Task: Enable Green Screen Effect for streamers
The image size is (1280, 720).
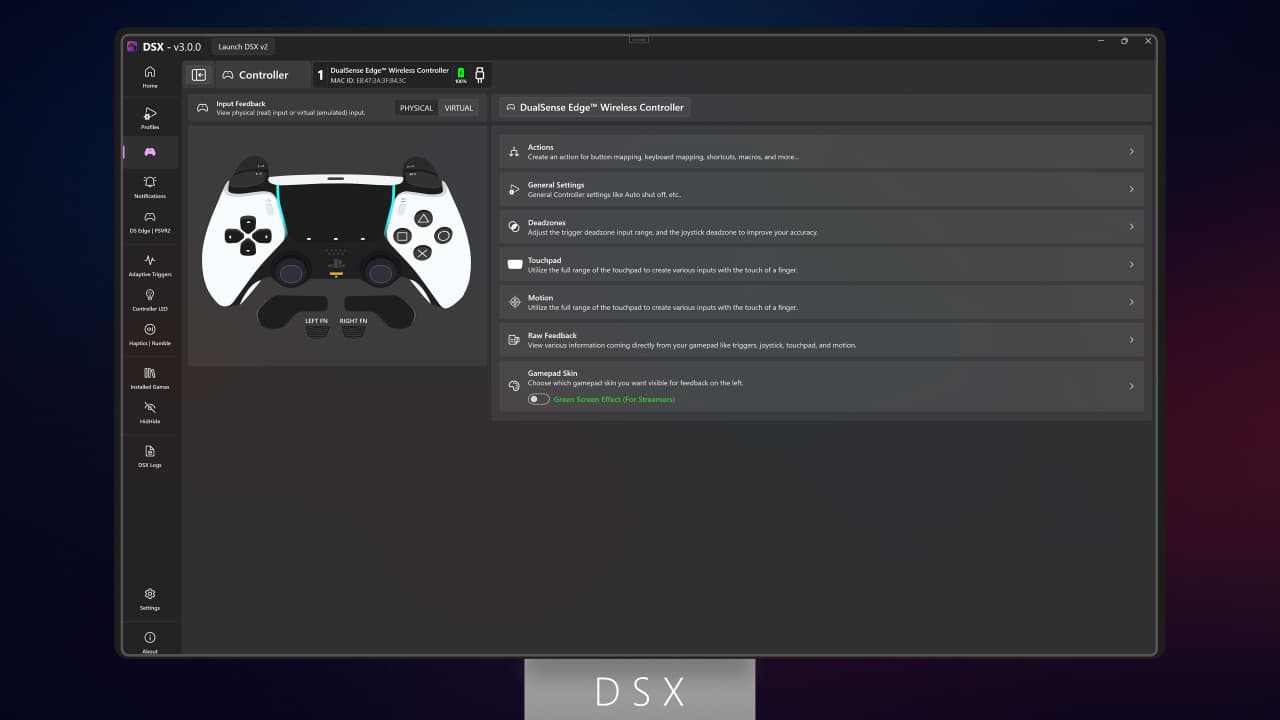Action: pos(537,398)
